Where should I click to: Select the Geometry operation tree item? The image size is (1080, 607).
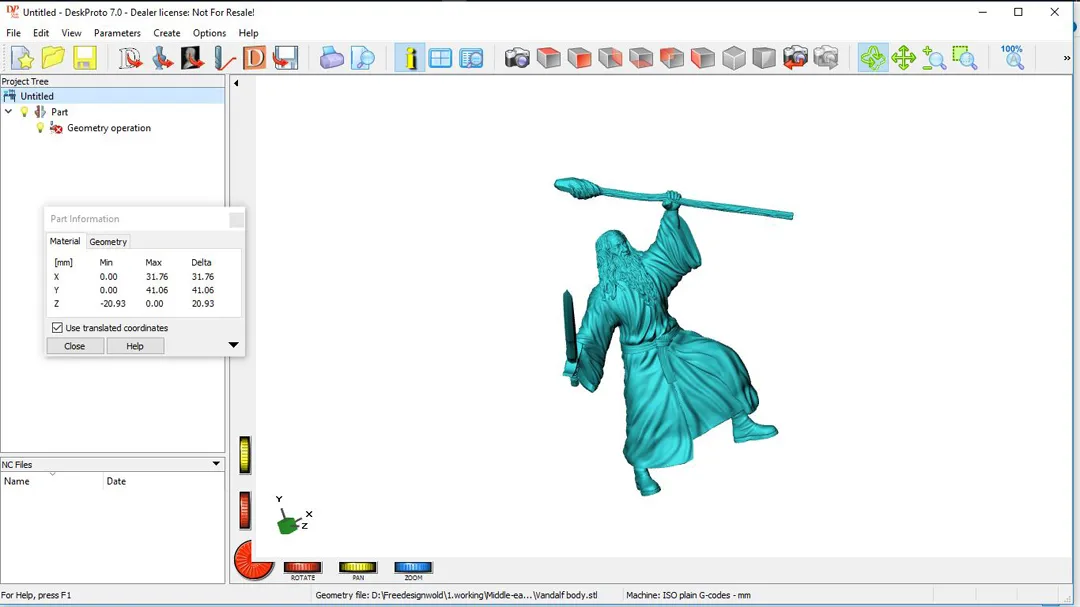point(109,128)
